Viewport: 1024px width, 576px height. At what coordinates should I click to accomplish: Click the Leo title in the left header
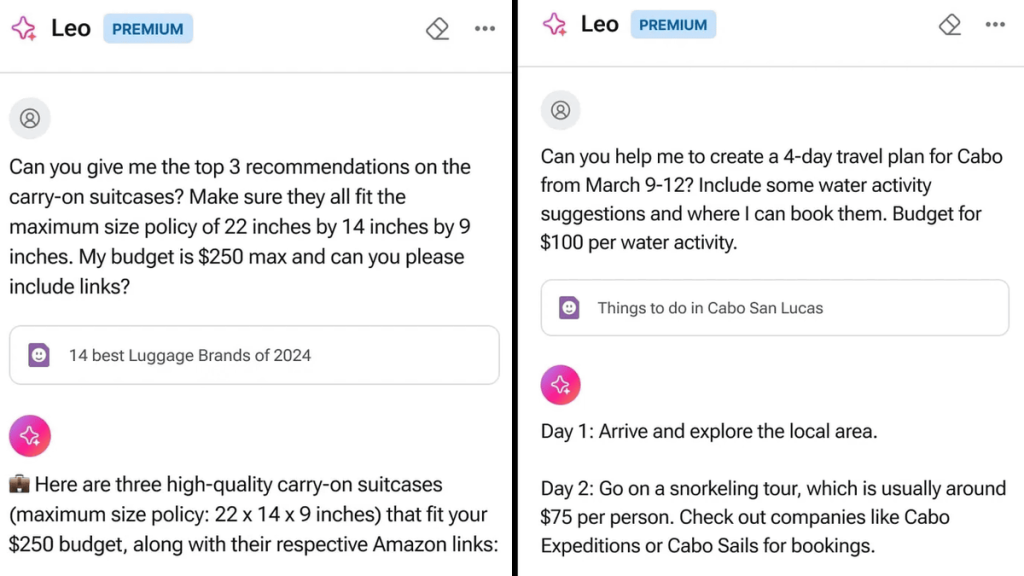(x=71, y=28)
